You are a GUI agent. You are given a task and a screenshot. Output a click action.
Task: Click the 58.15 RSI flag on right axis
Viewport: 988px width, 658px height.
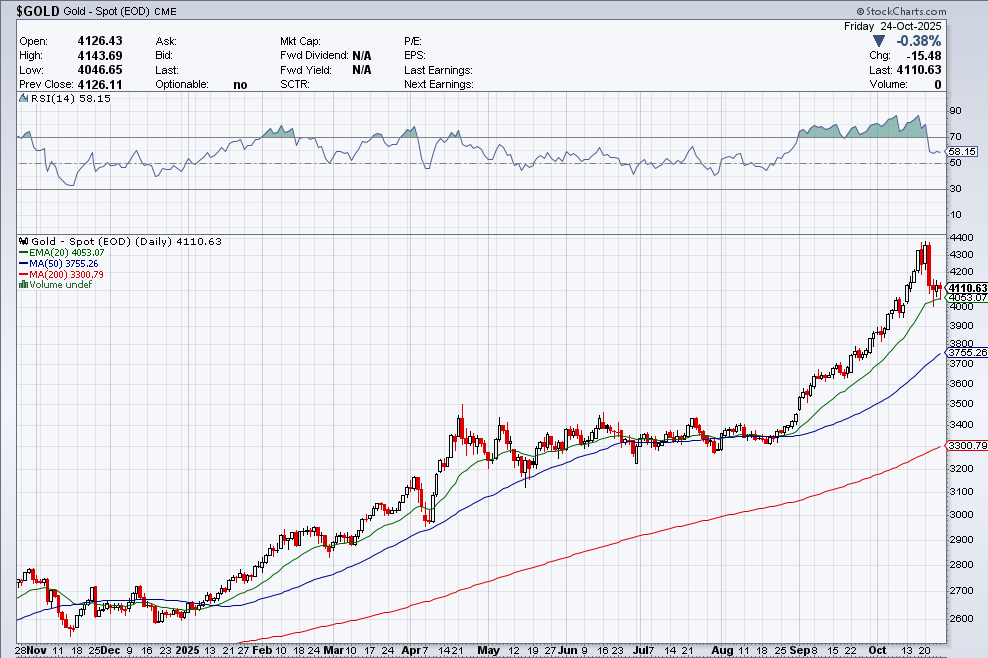(962, 151)
